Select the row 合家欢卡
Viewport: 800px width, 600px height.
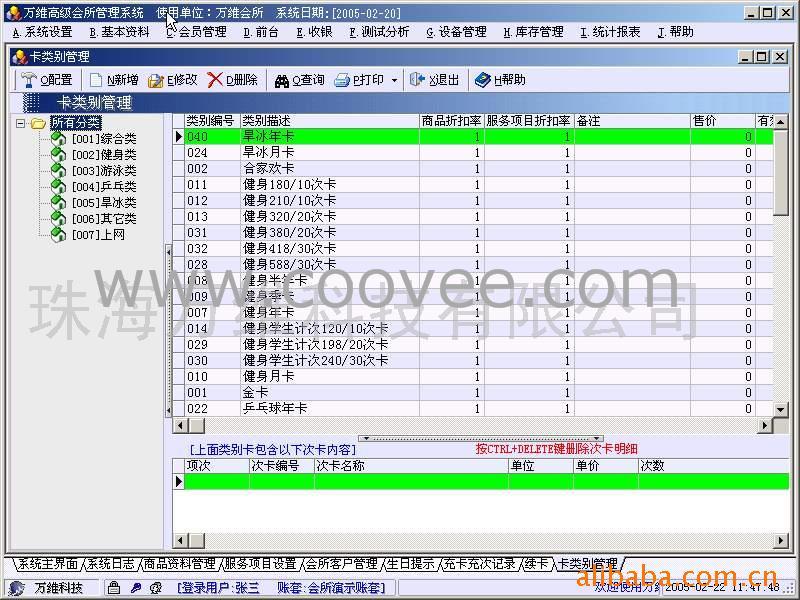(473, 168)
